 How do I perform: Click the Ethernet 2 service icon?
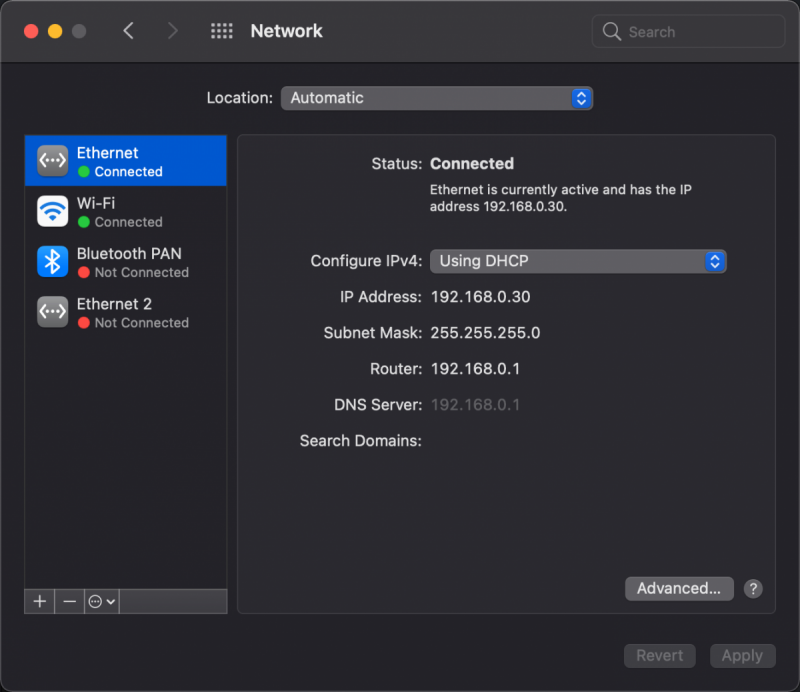pos(52,312)
